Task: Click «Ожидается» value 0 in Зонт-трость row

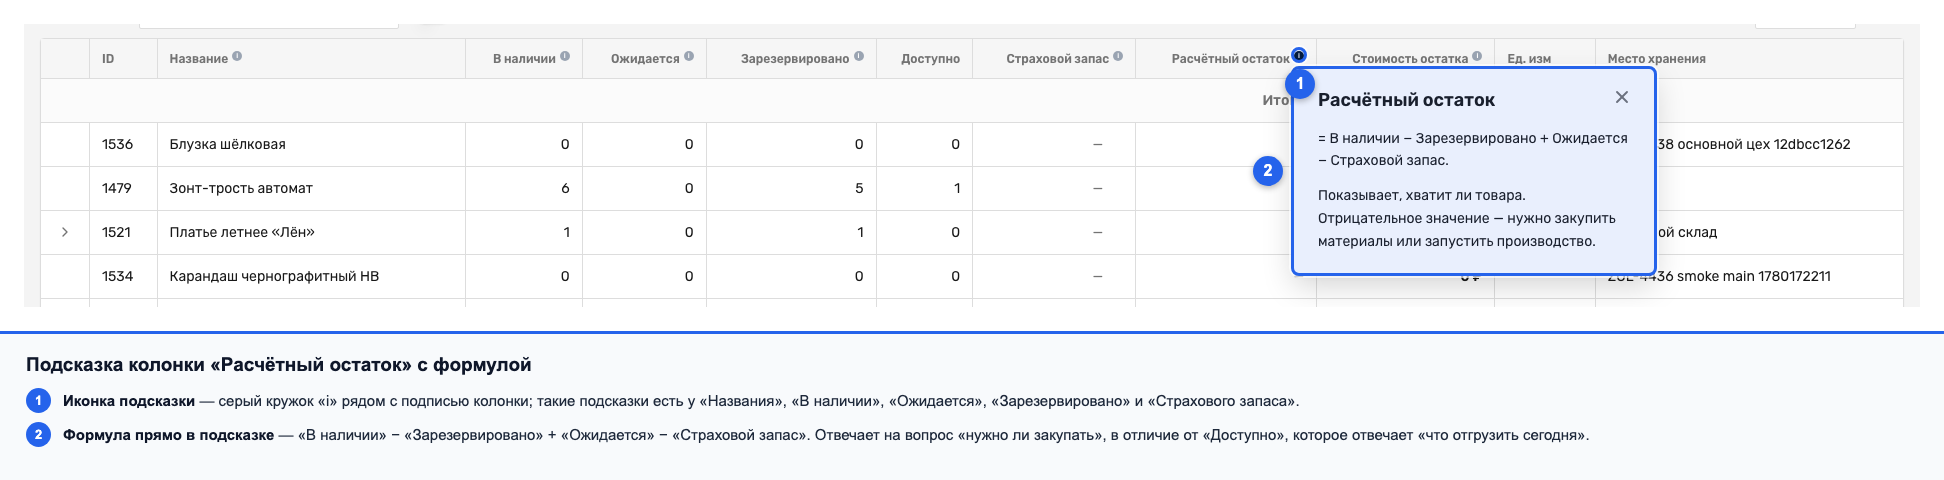Action: (689, 188)
